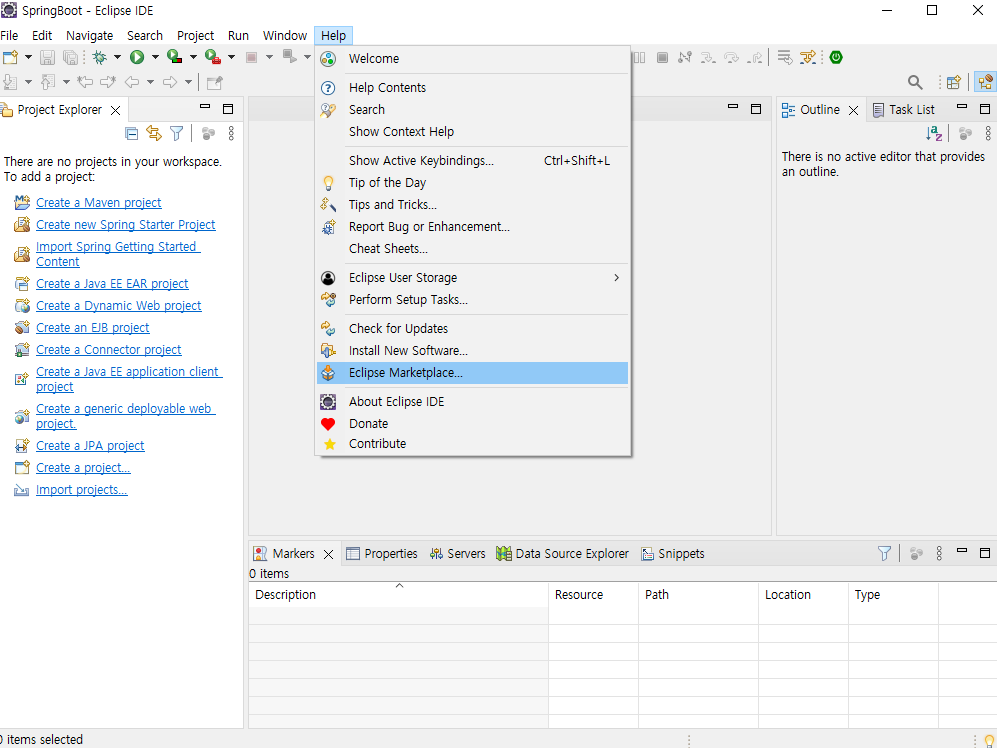The width and height of the screenshot is (997, 748).
Task: Switch to the Snippets tab
Action: (673, 554)
